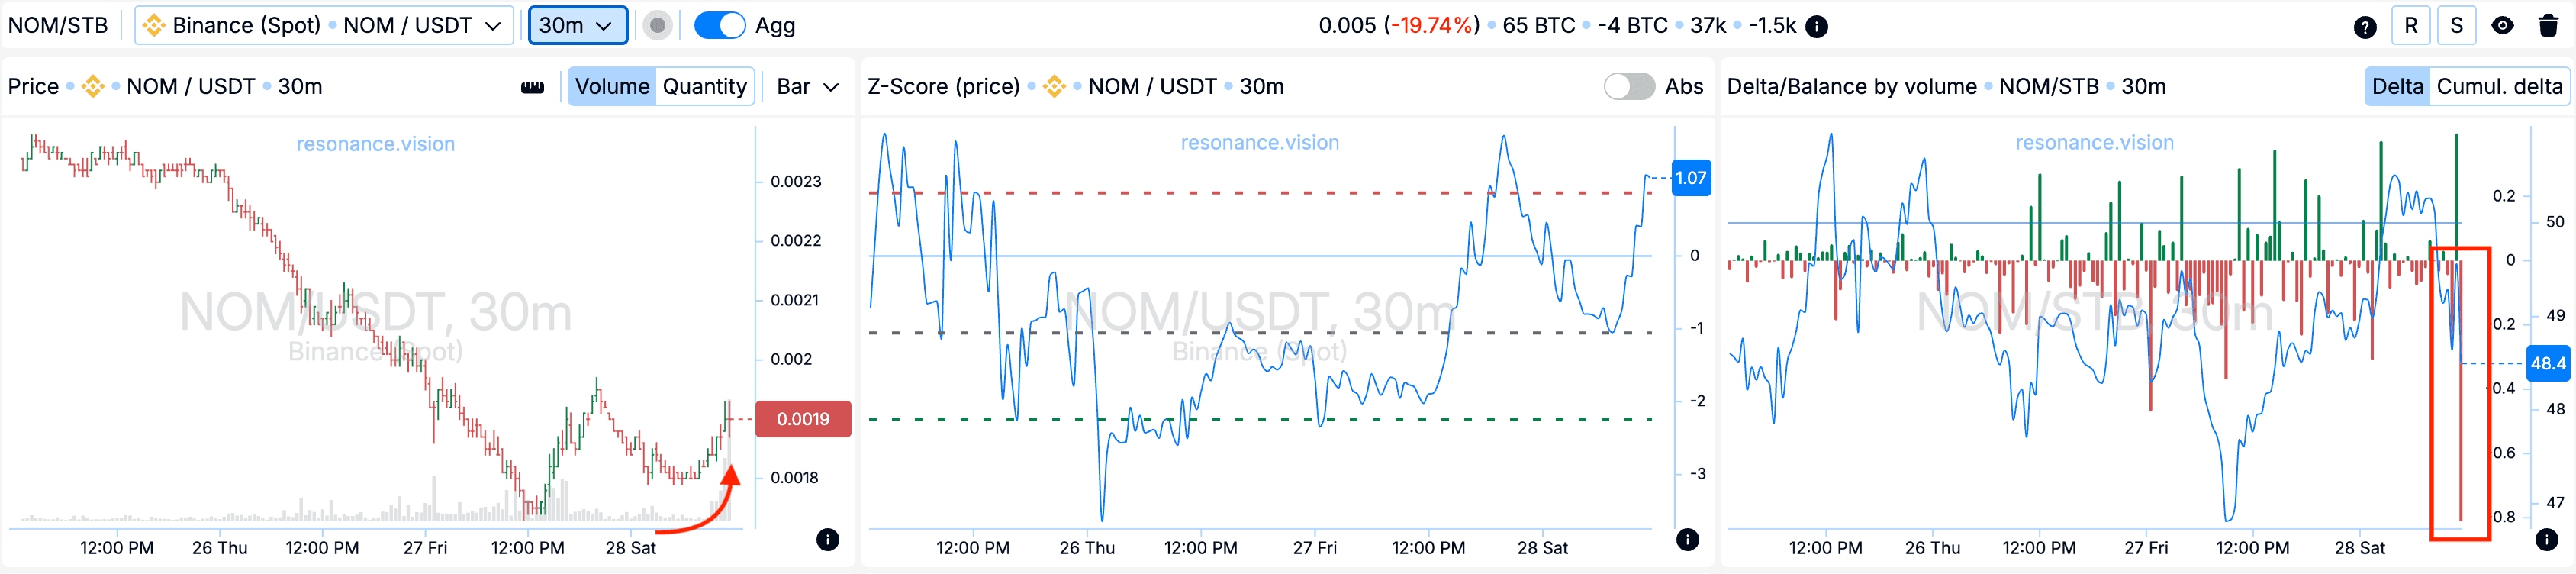Click info icon in Delta/Balance chart panel

[x=2546, y=540]
